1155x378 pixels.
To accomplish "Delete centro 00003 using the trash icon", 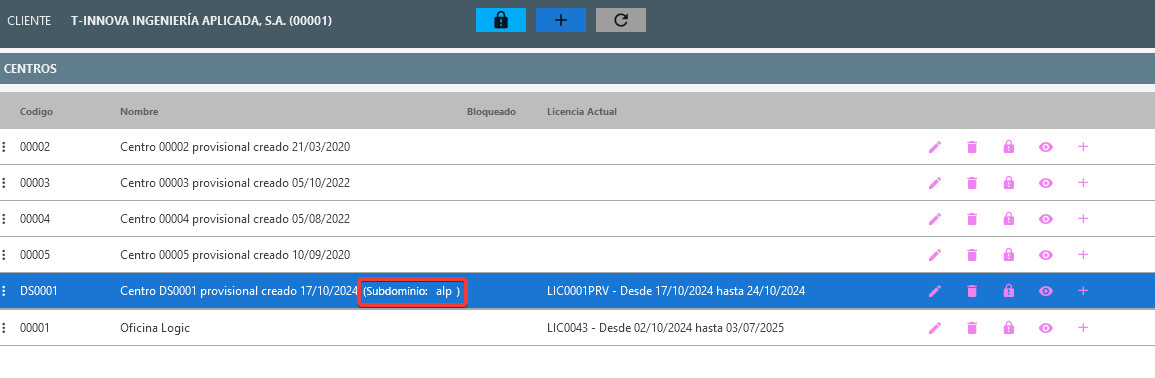I will tap(972, 183).
